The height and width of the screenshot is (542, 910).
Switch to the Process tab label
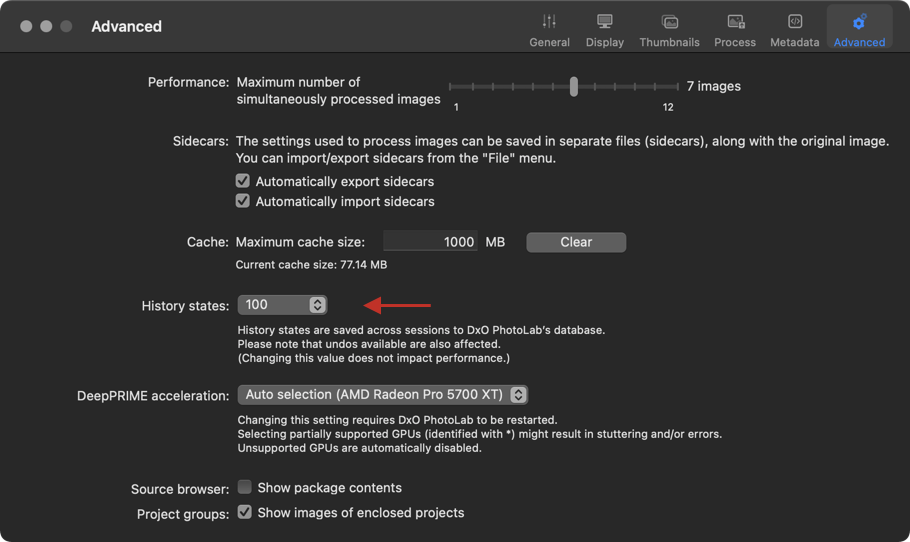click(735, 42)
